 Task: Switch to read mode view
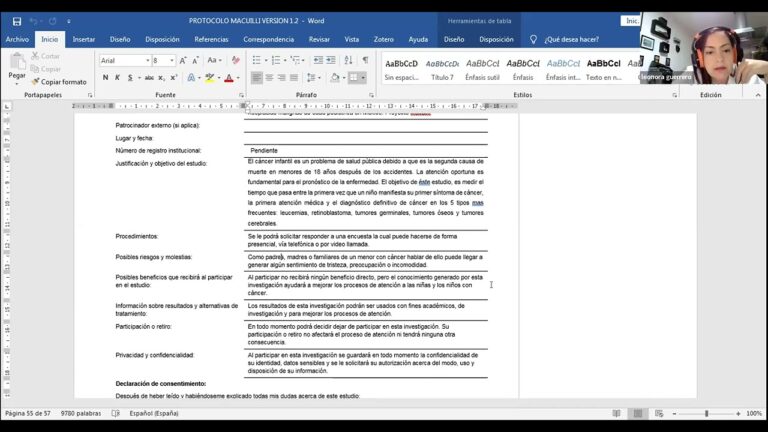point(616,413)
